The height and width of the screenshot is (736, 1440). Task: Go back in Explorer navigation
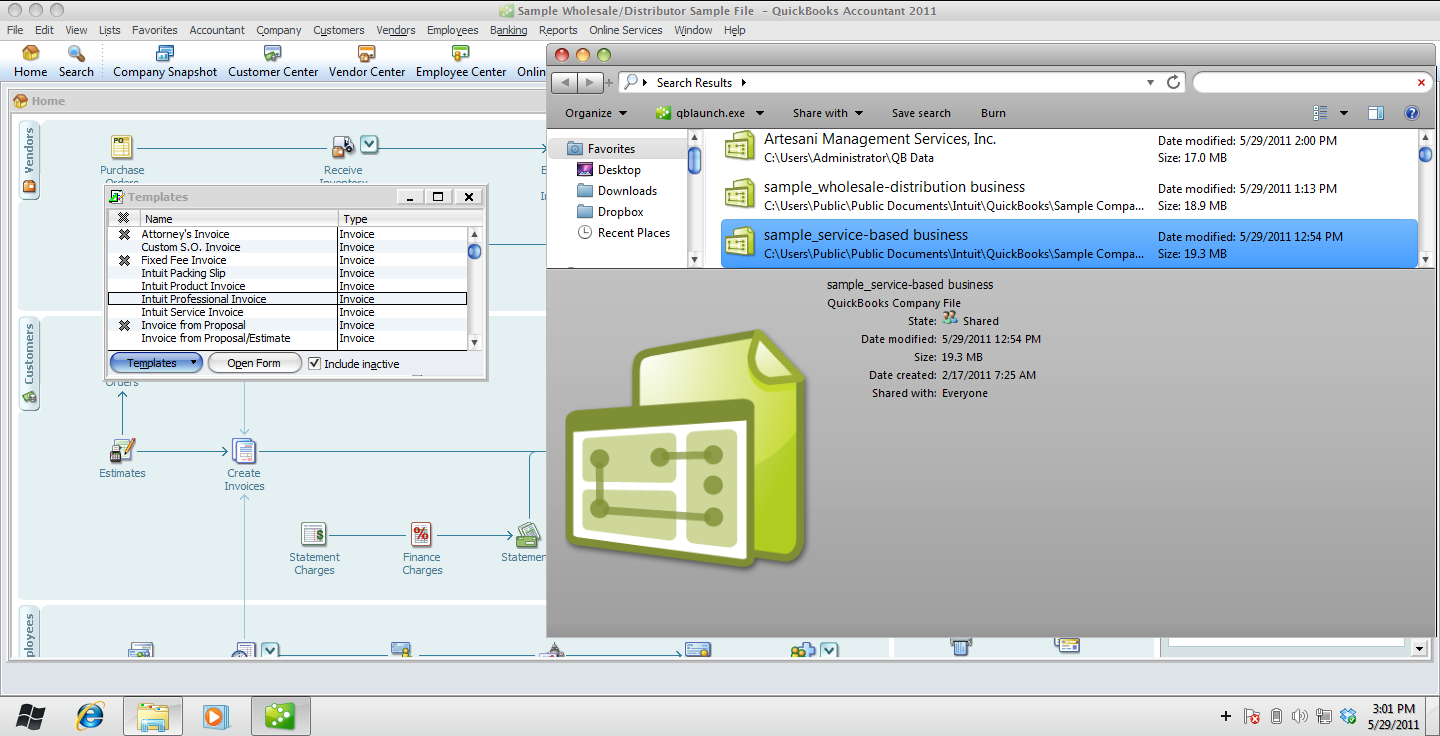click(x=566, y=82)
